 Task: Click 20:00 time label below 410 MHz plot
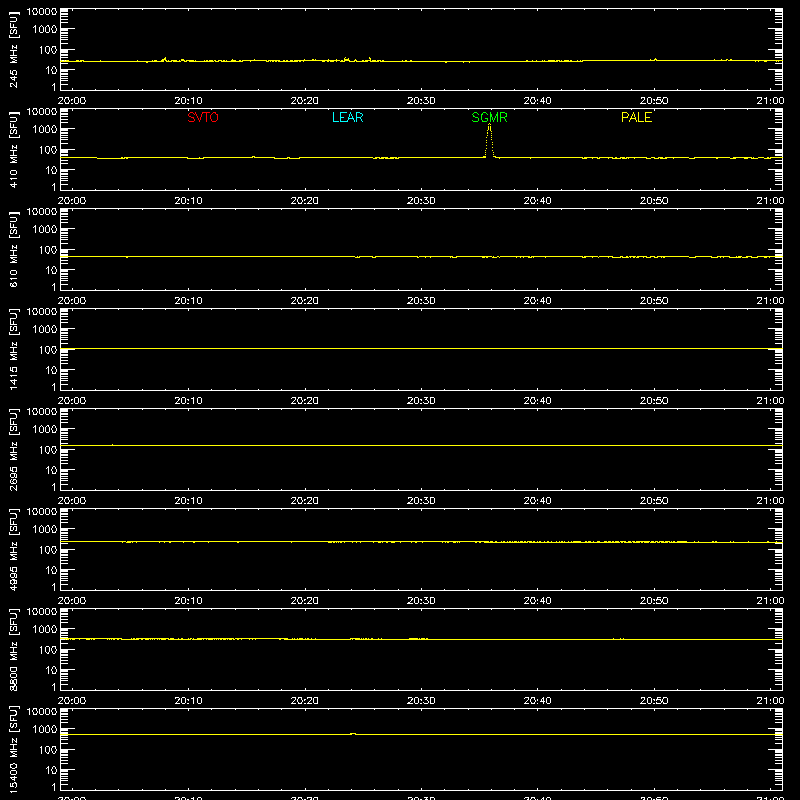(72, 201)
